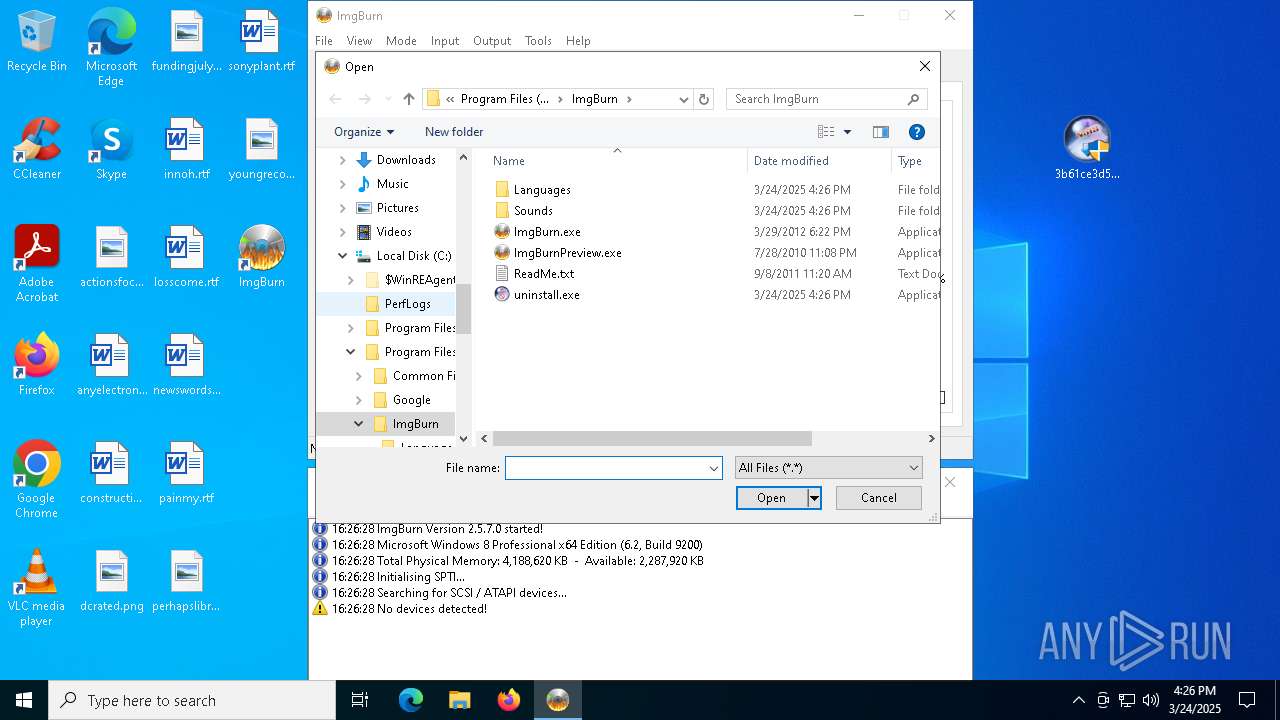This screenshot has width=1280, height=720.
Task: Click the New folder button
Action: tap(454, 132)
